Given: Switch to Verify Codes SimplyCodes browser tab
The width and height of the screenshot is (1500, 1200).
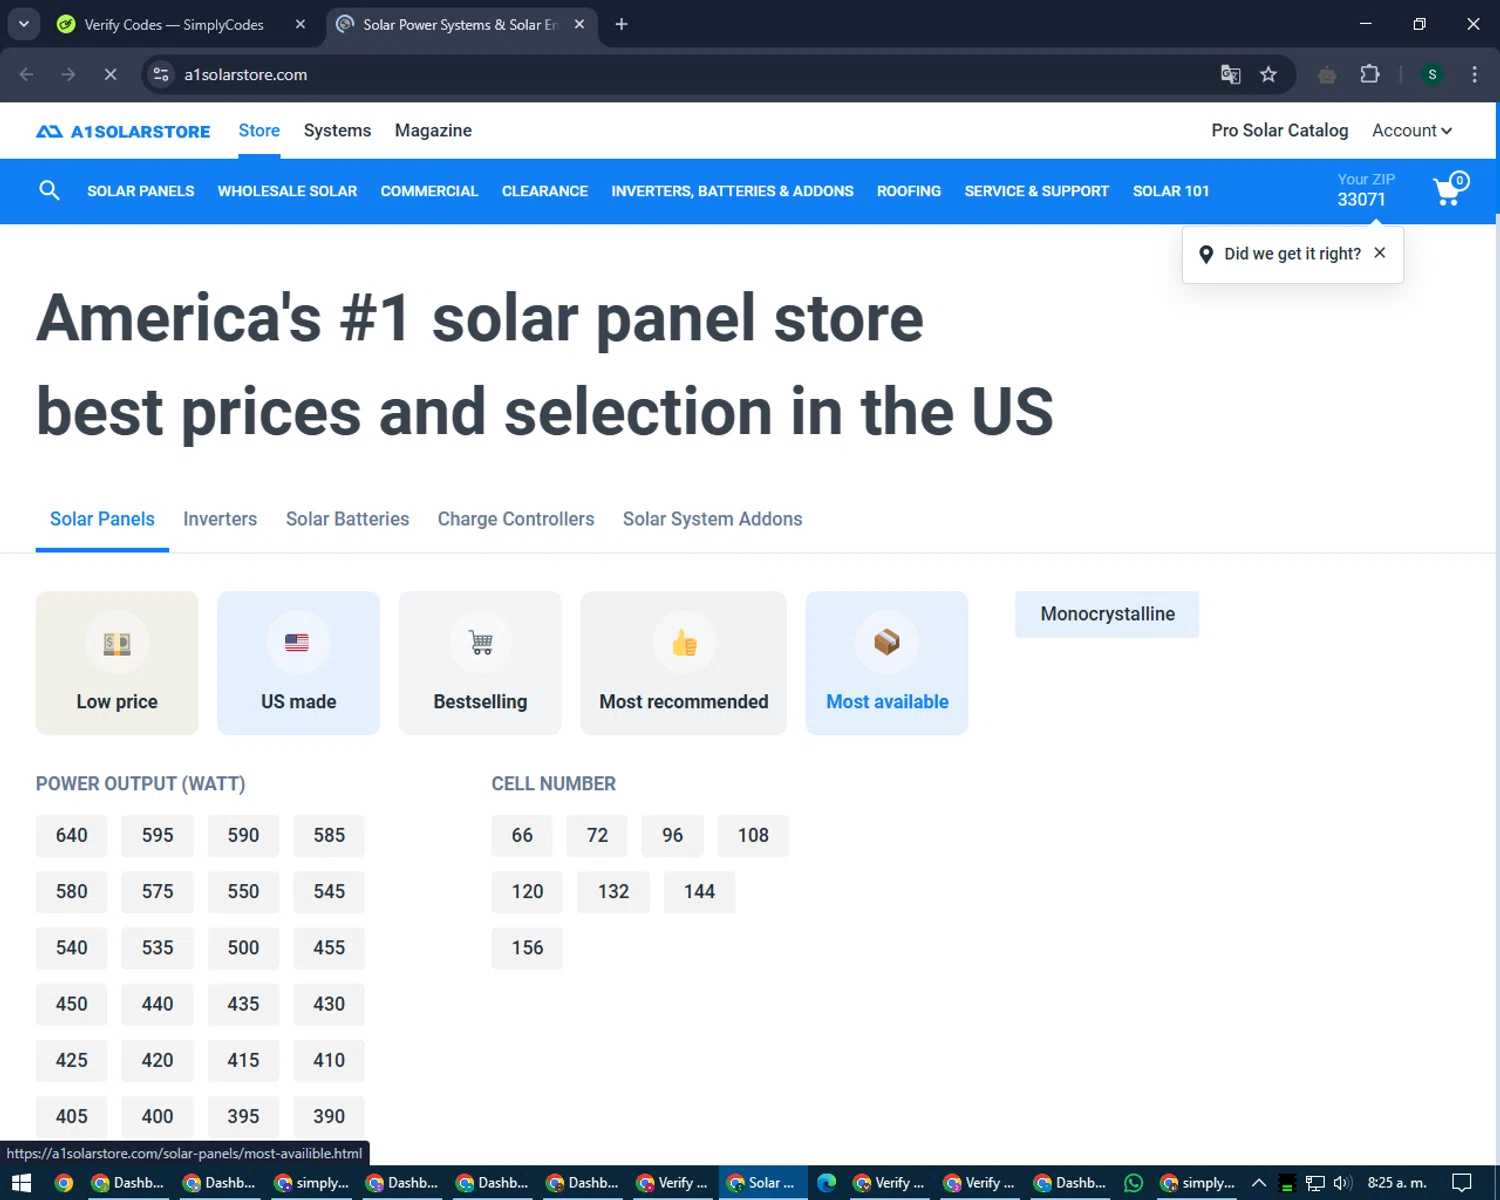Looking at the screenshot, I should [x=175, y=24].
